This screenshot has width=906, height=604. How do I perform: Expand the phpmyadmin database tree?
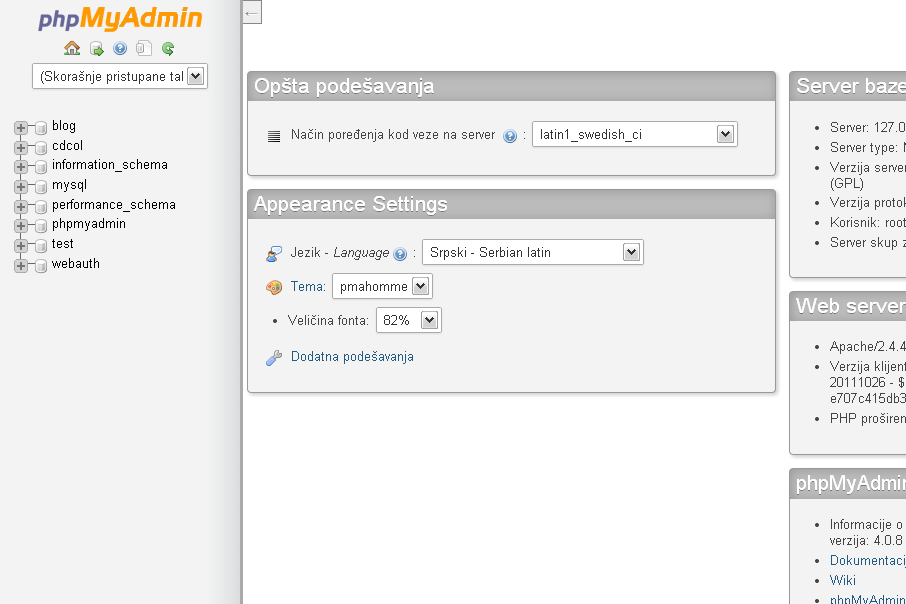click(x=21, y=225)
